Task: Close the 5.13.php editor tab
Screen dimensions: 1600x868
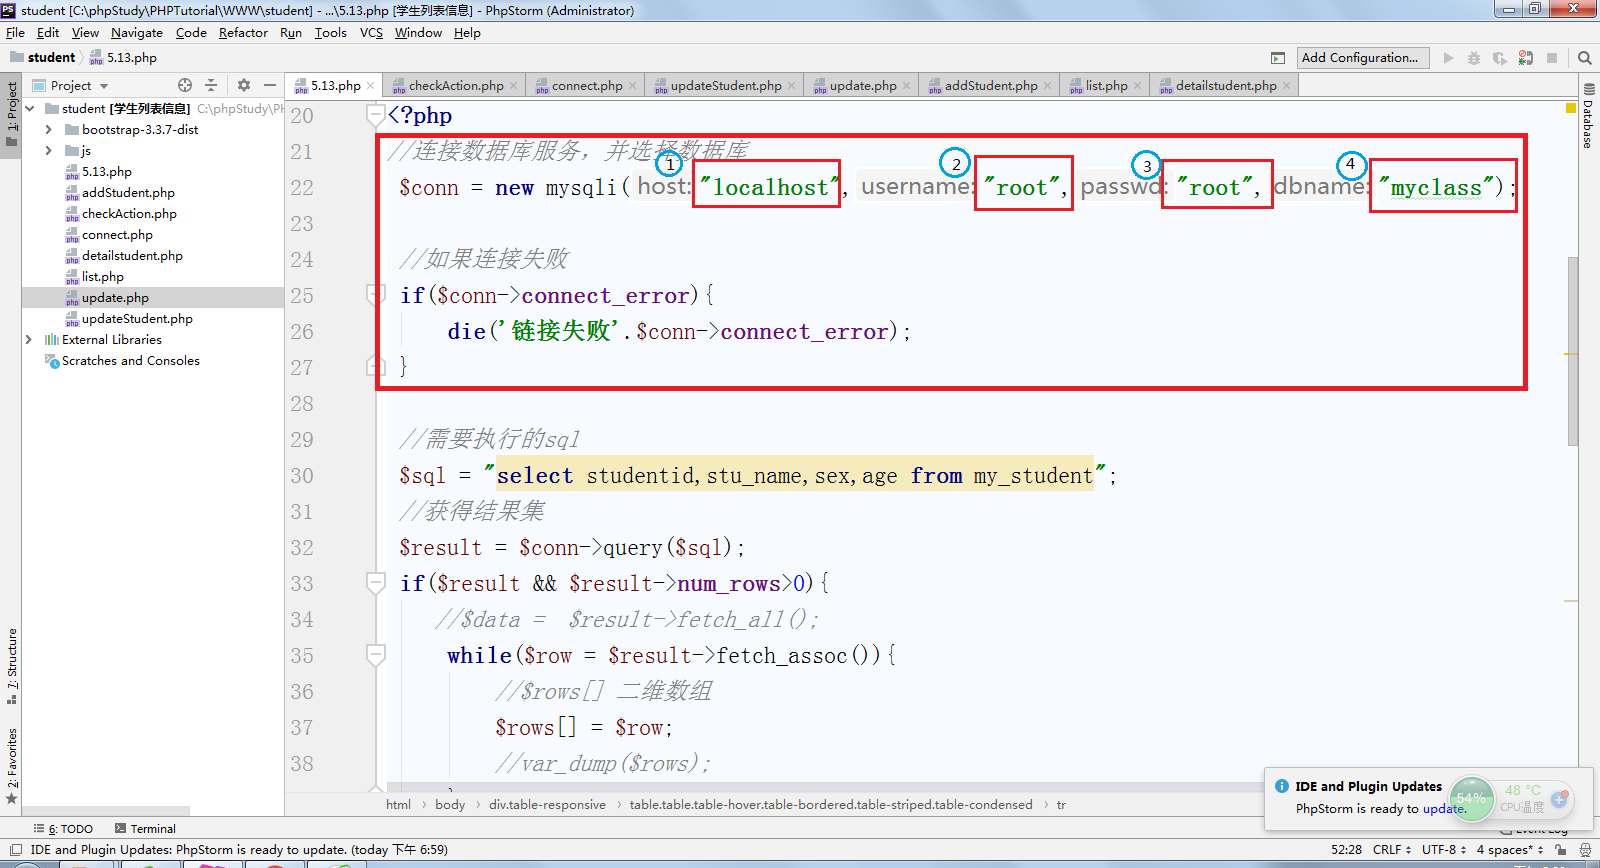Action: coord(371,86)
